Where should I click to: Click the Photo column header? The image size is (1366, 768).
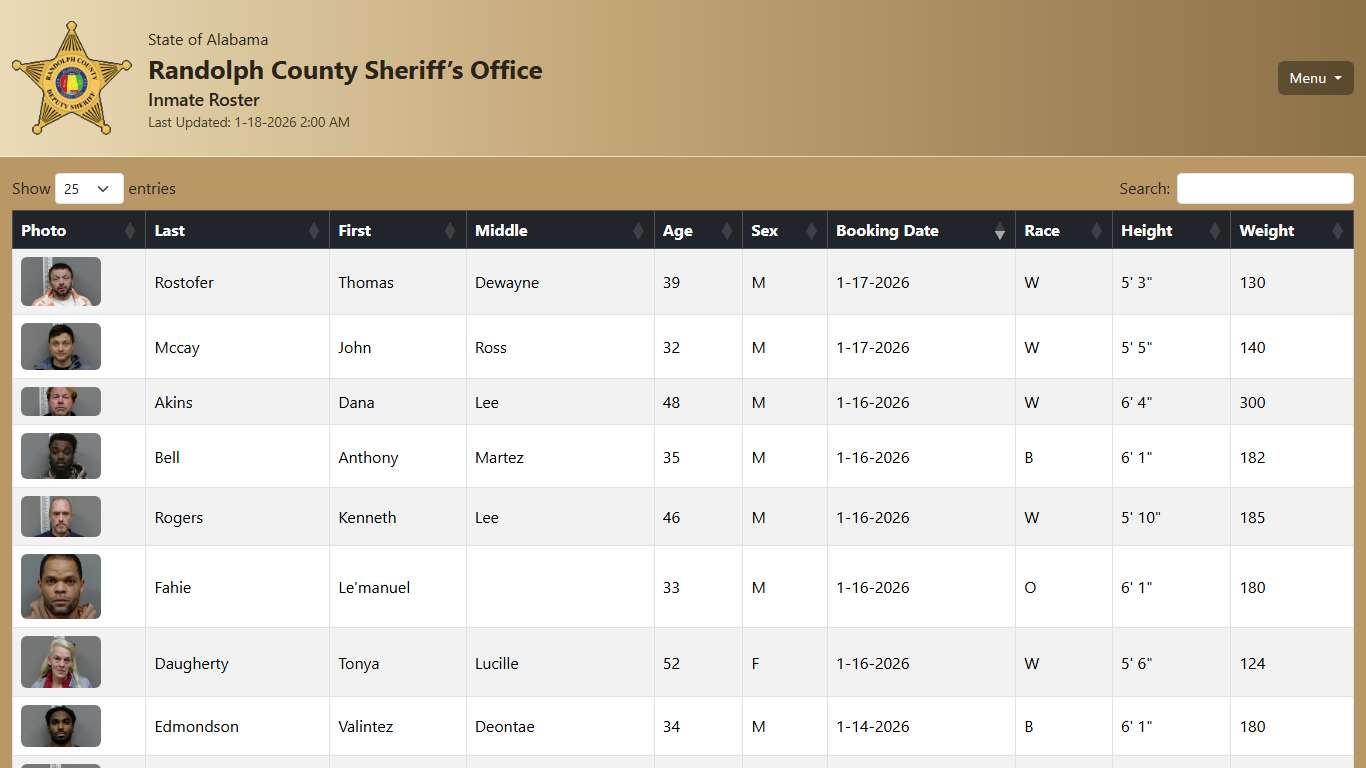coord(43,230)
